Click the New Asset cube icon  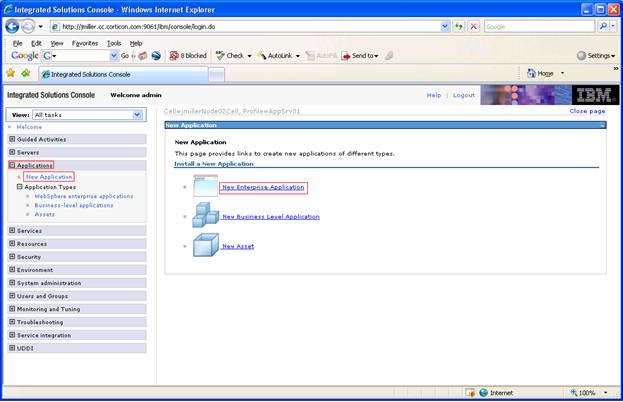pyautogui.click(x=206, y=245)
